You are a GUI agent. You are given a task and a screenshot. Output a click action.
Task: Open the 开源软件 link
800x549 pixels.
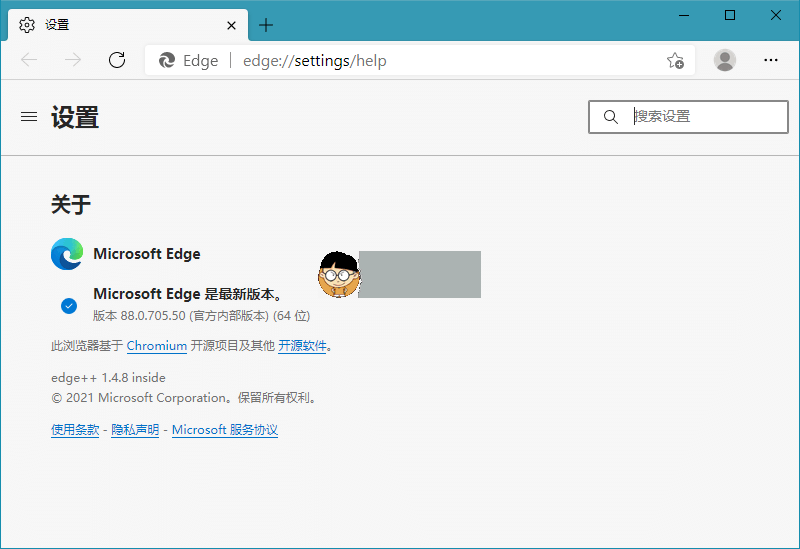click(x=302, y=346)
